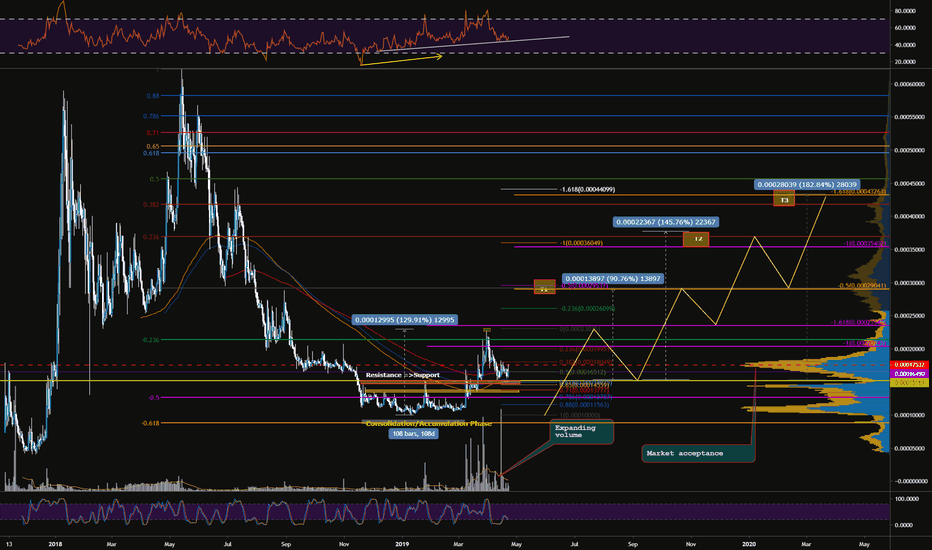The width and height of the screenshot is (932, 550).
Task: Select the Market acceptance callout
Action: click(x=698, y=453)
